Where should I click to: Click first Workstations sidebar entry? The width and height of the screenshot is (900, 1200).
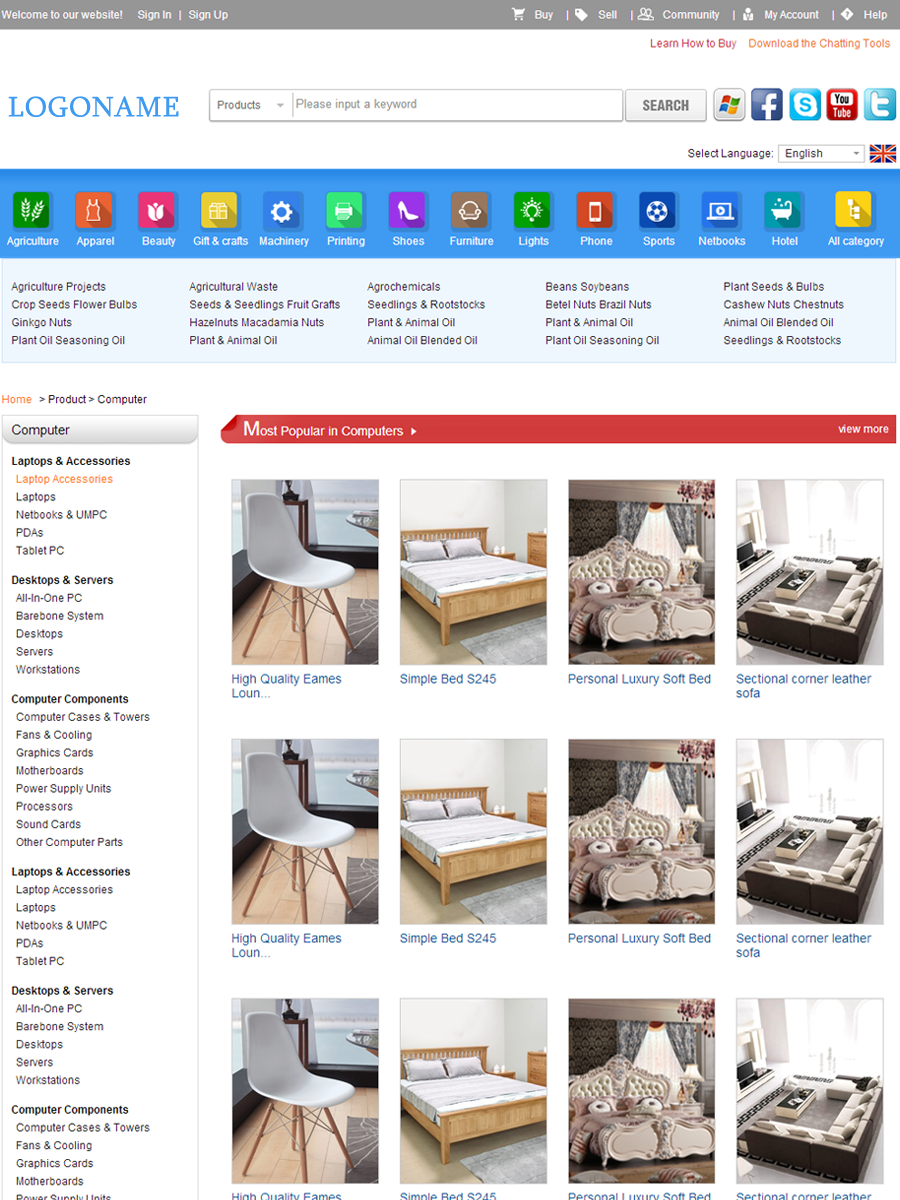point(47,670)
